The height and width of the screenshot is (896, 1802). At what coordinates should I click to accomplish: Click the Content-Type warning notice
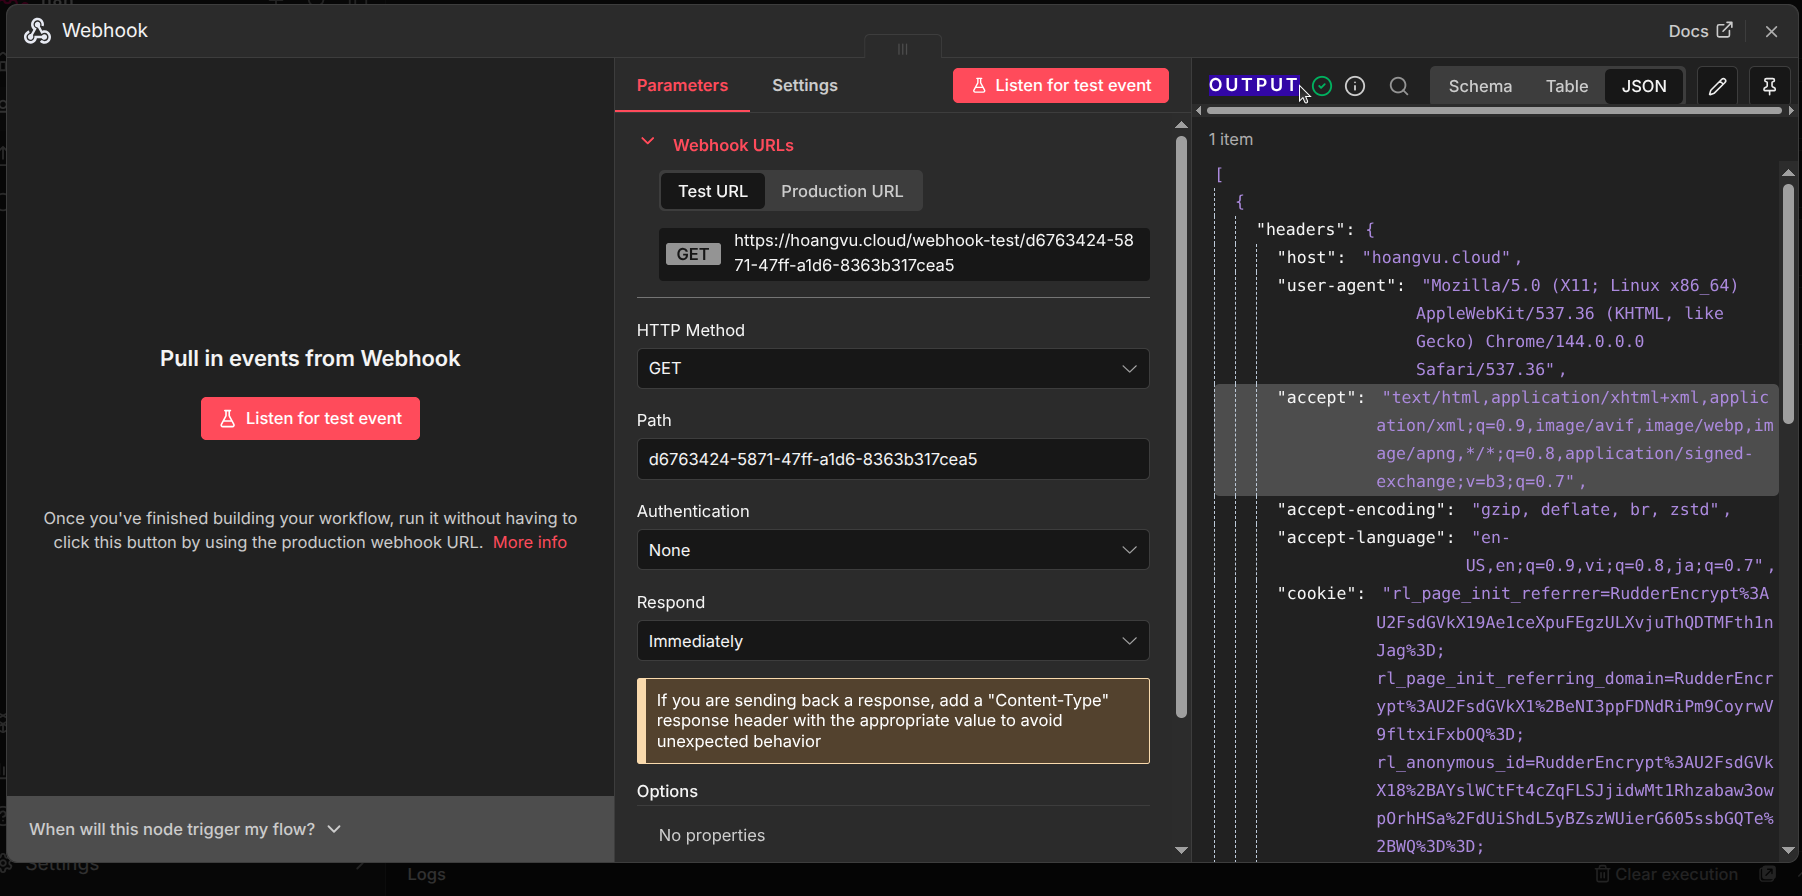pyautogui.click(x=893, y=721)
